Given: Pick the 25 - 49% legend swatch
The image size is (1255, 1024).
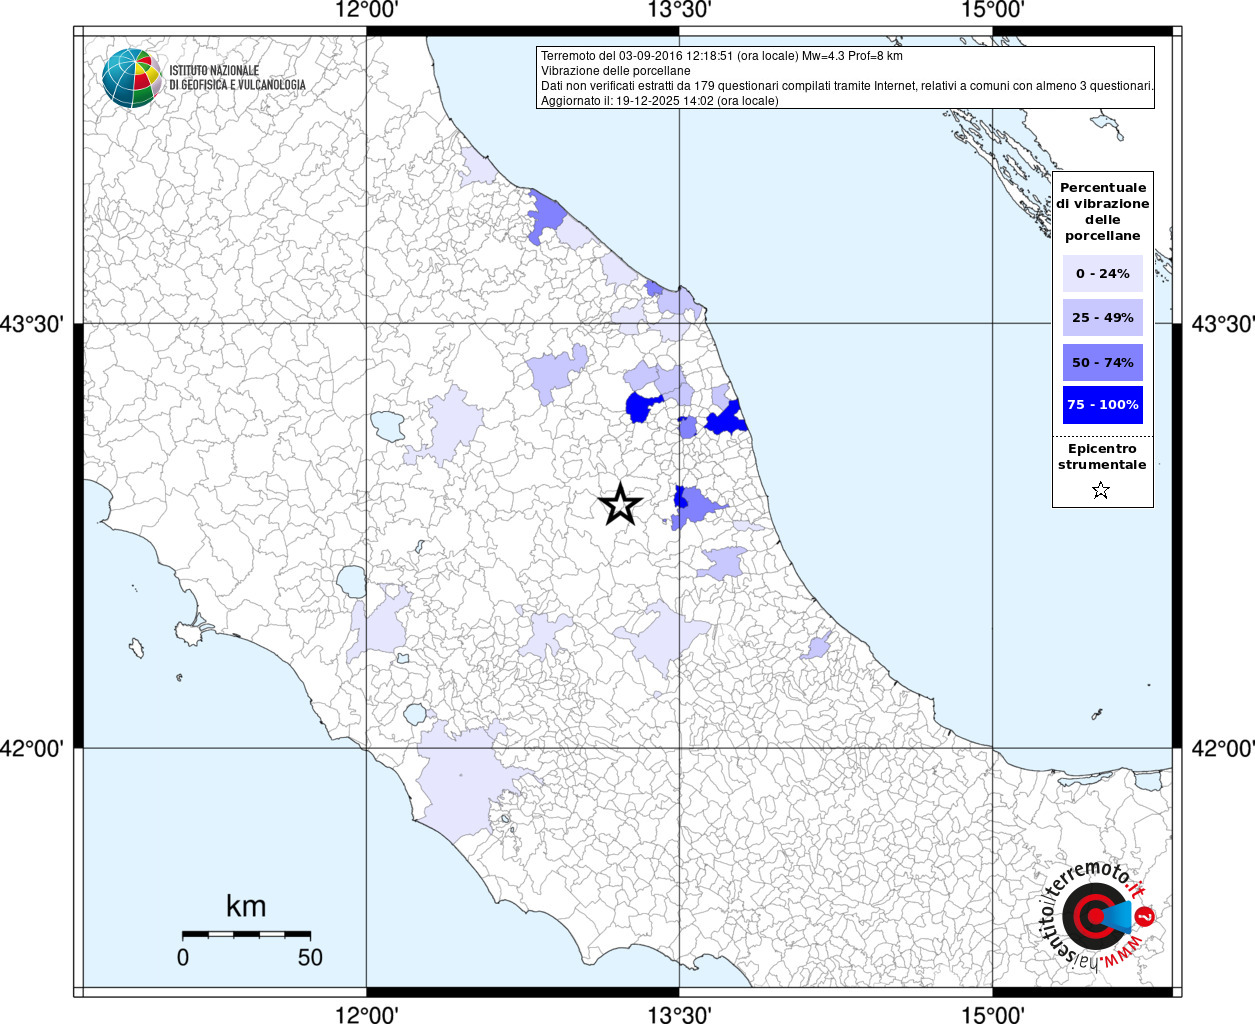Looking at the screenshot, I should tap(1102, 318).
